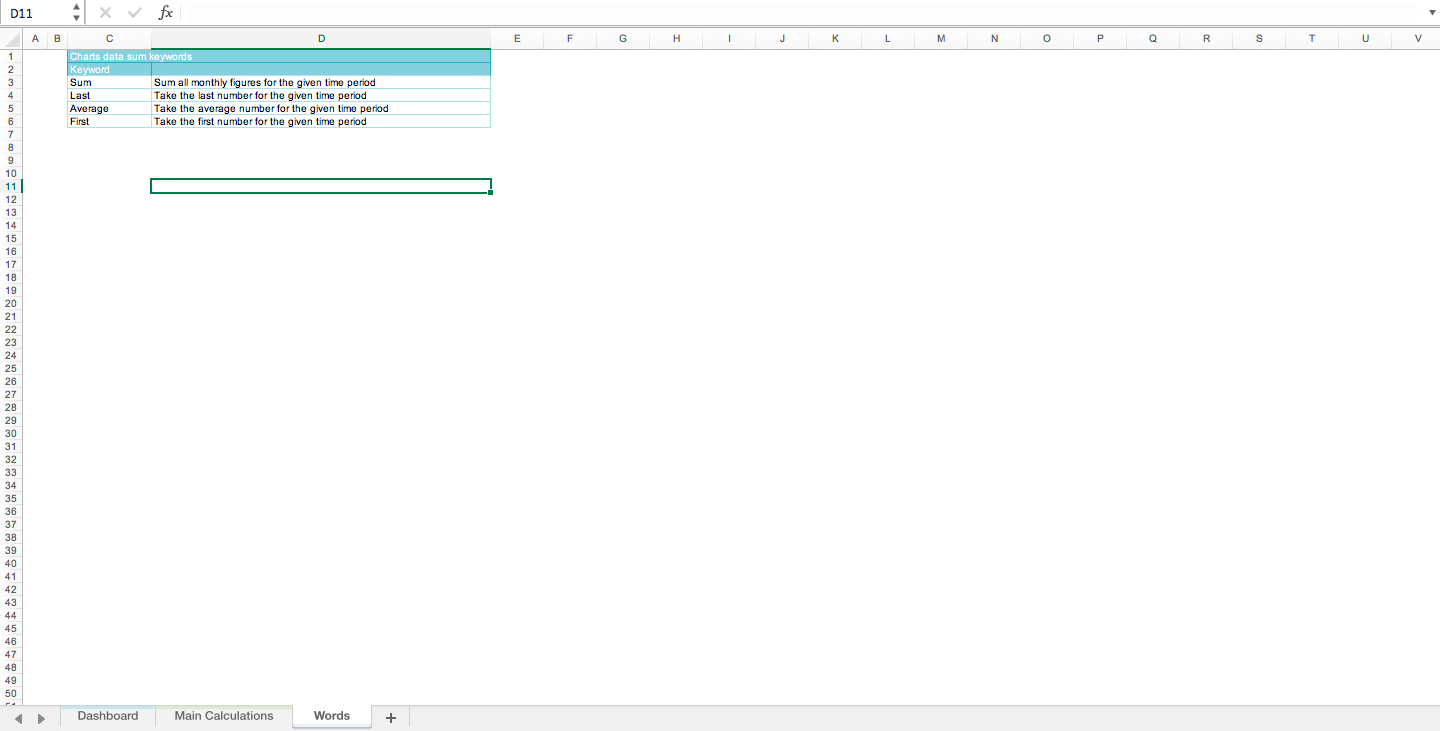Select column E header
This screenshot has height=731, width=1440.
coord(517,39)
